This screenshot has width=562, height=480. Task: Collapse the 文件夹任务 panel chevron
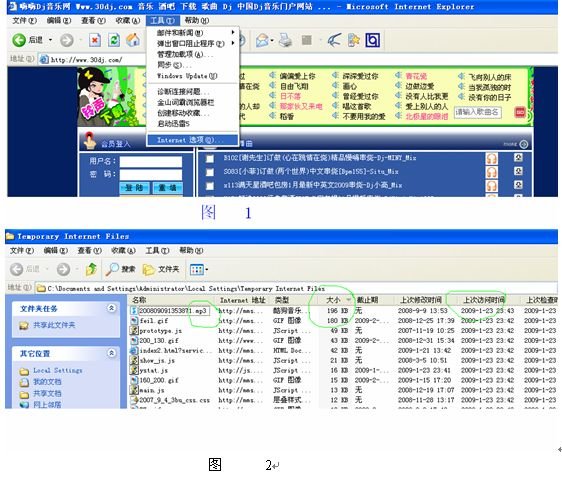(111, 308)
